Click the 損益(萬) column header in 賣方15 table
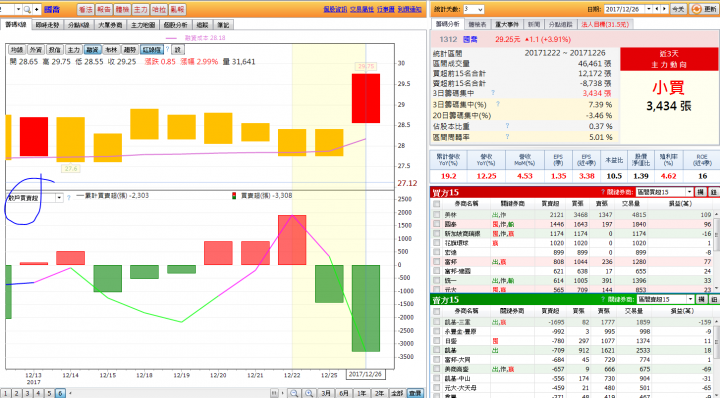Image resolution: width=720 pixels, height=398 pixels. click(x=681, y=311)
